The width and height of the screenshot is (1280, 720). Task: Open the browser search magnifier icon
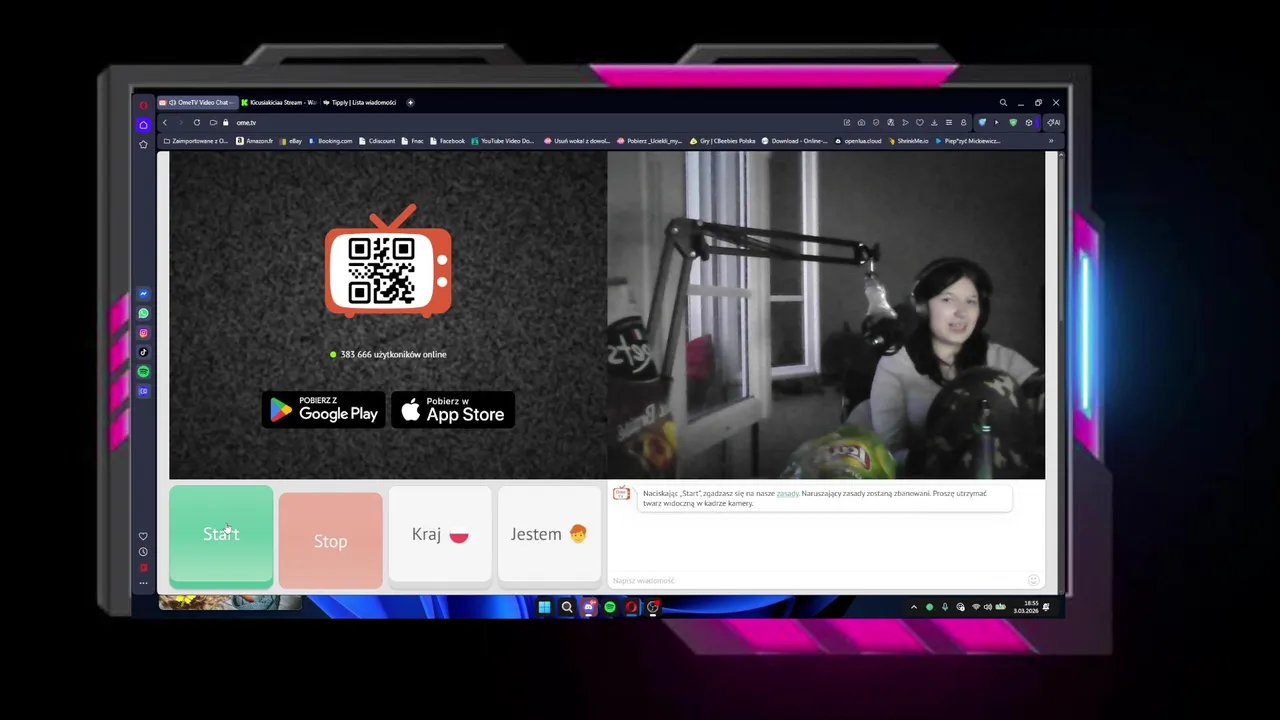(x=1003, y=102)
